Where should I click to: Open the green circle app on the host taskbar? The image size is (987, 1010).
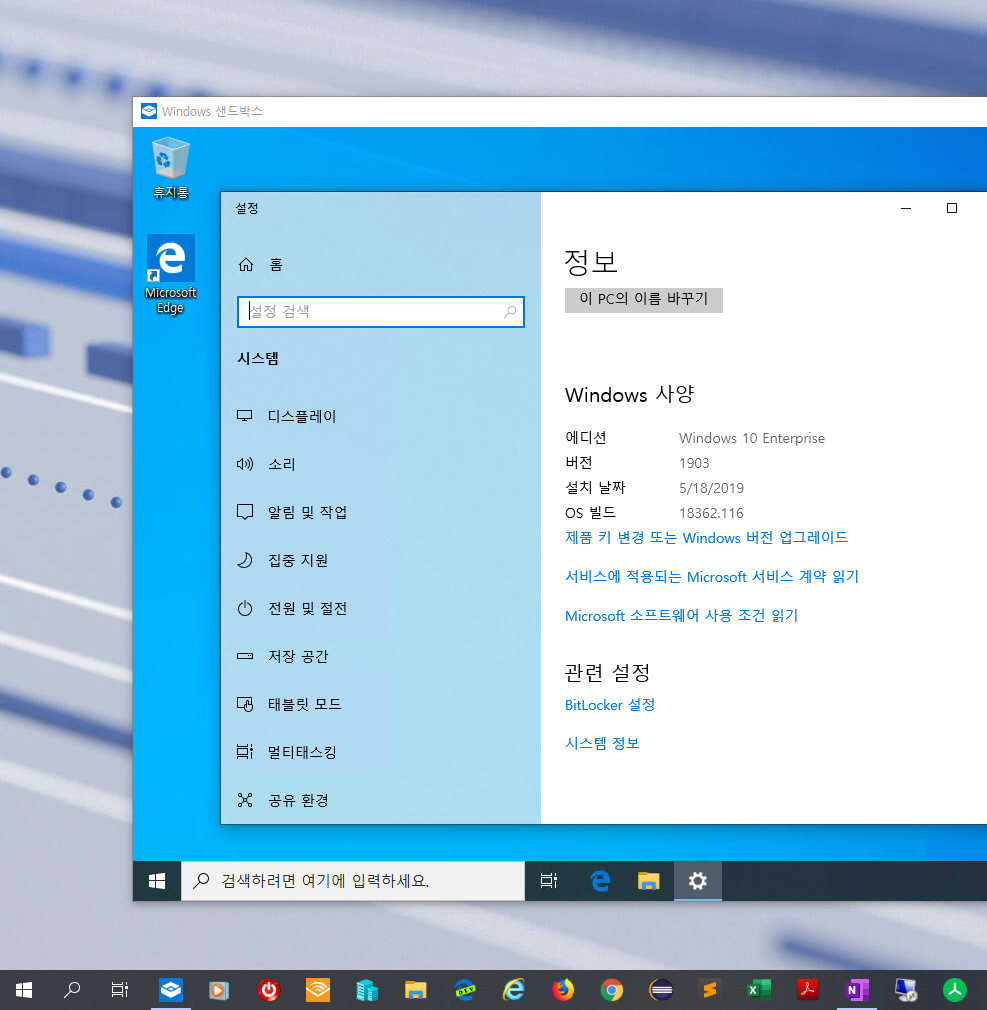point(955,990)
